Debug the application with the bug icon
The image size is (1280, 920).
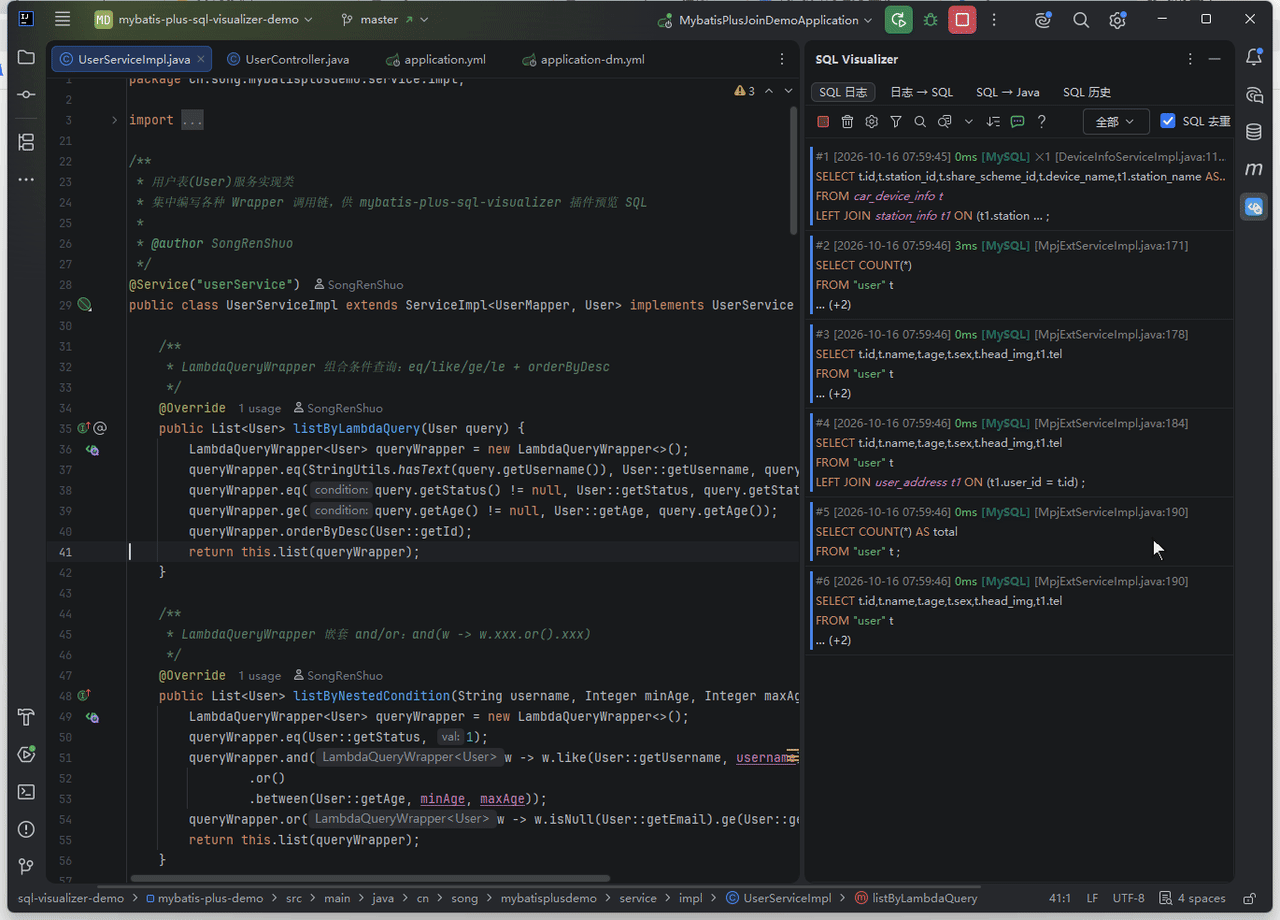click(x=931, y=20)
